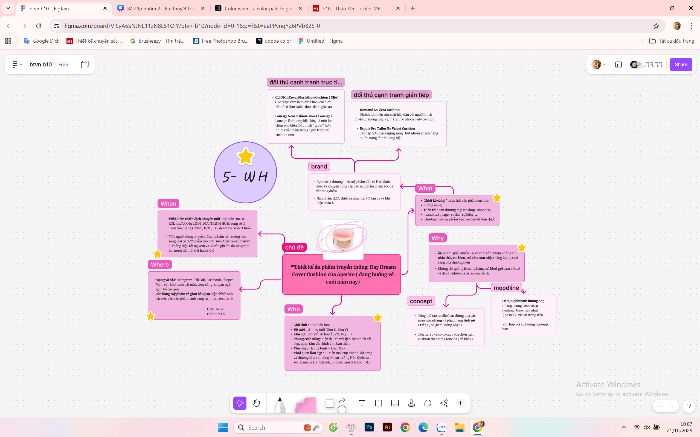This screenshot has height=437, width=700.
Task: Switch to the first Figma browser tab
Action: 63,8
